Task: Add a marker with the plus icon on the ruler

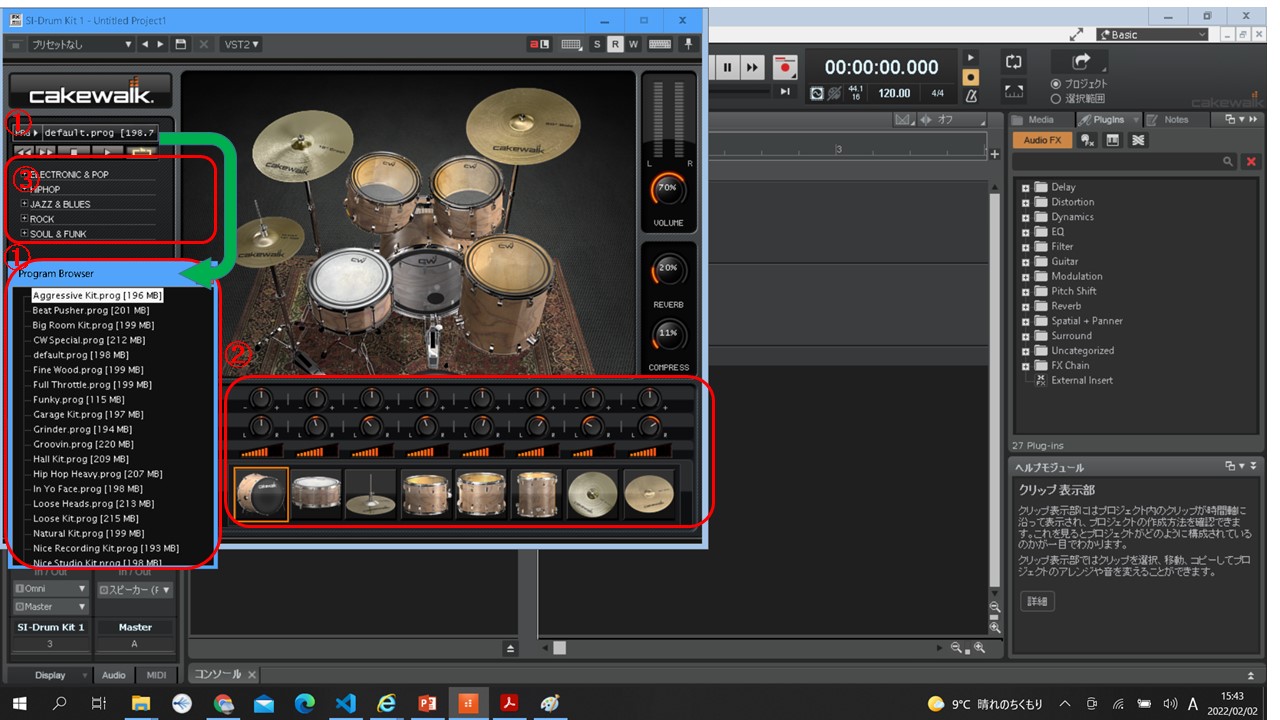Action: pyautogui.click(x=994, y=154)
